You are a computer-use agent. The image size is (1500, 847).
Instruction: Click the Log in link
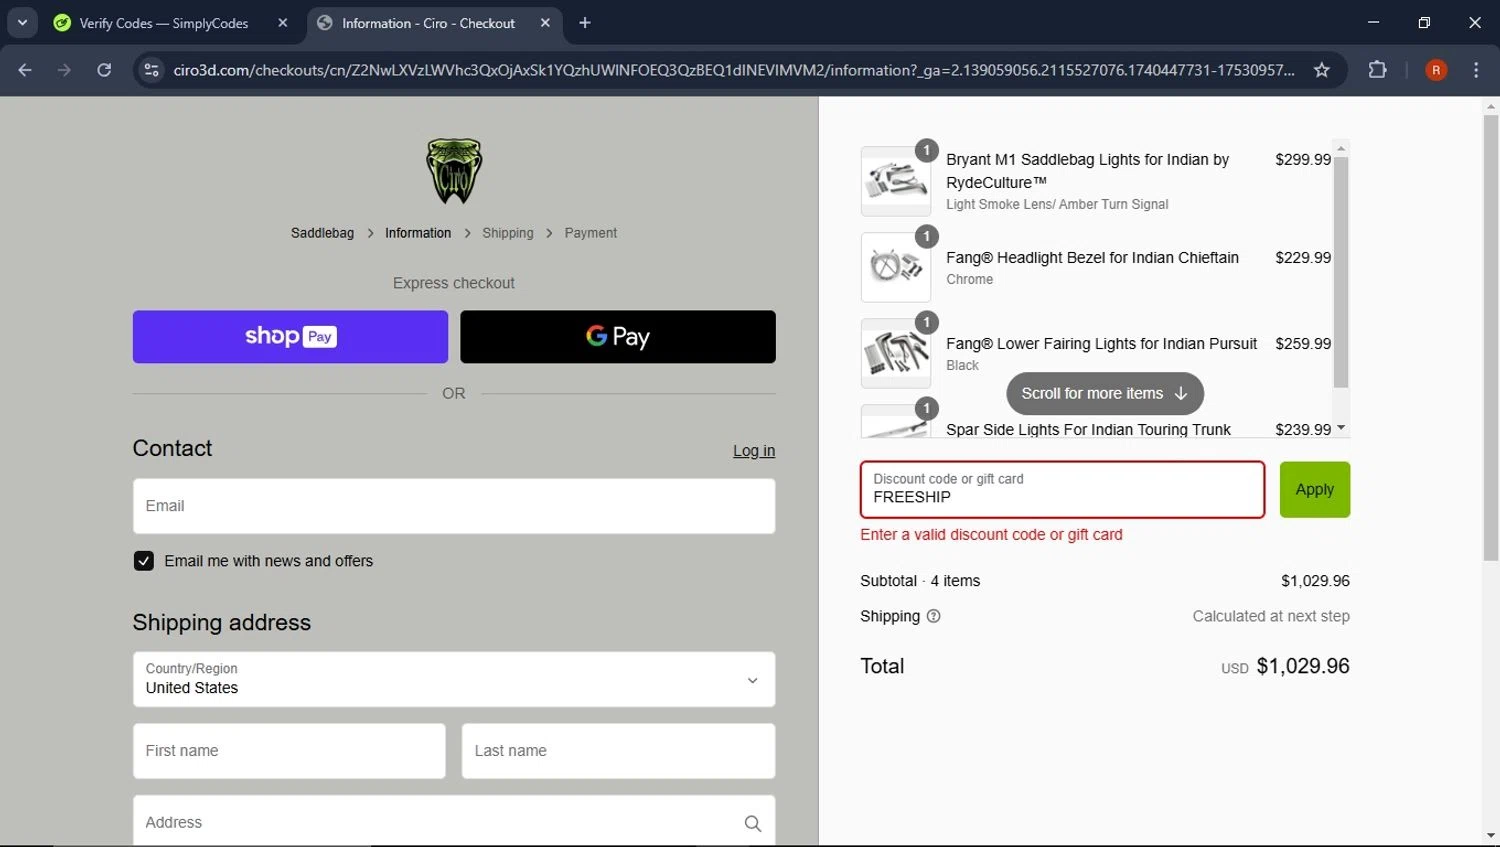tap(754, 451)
